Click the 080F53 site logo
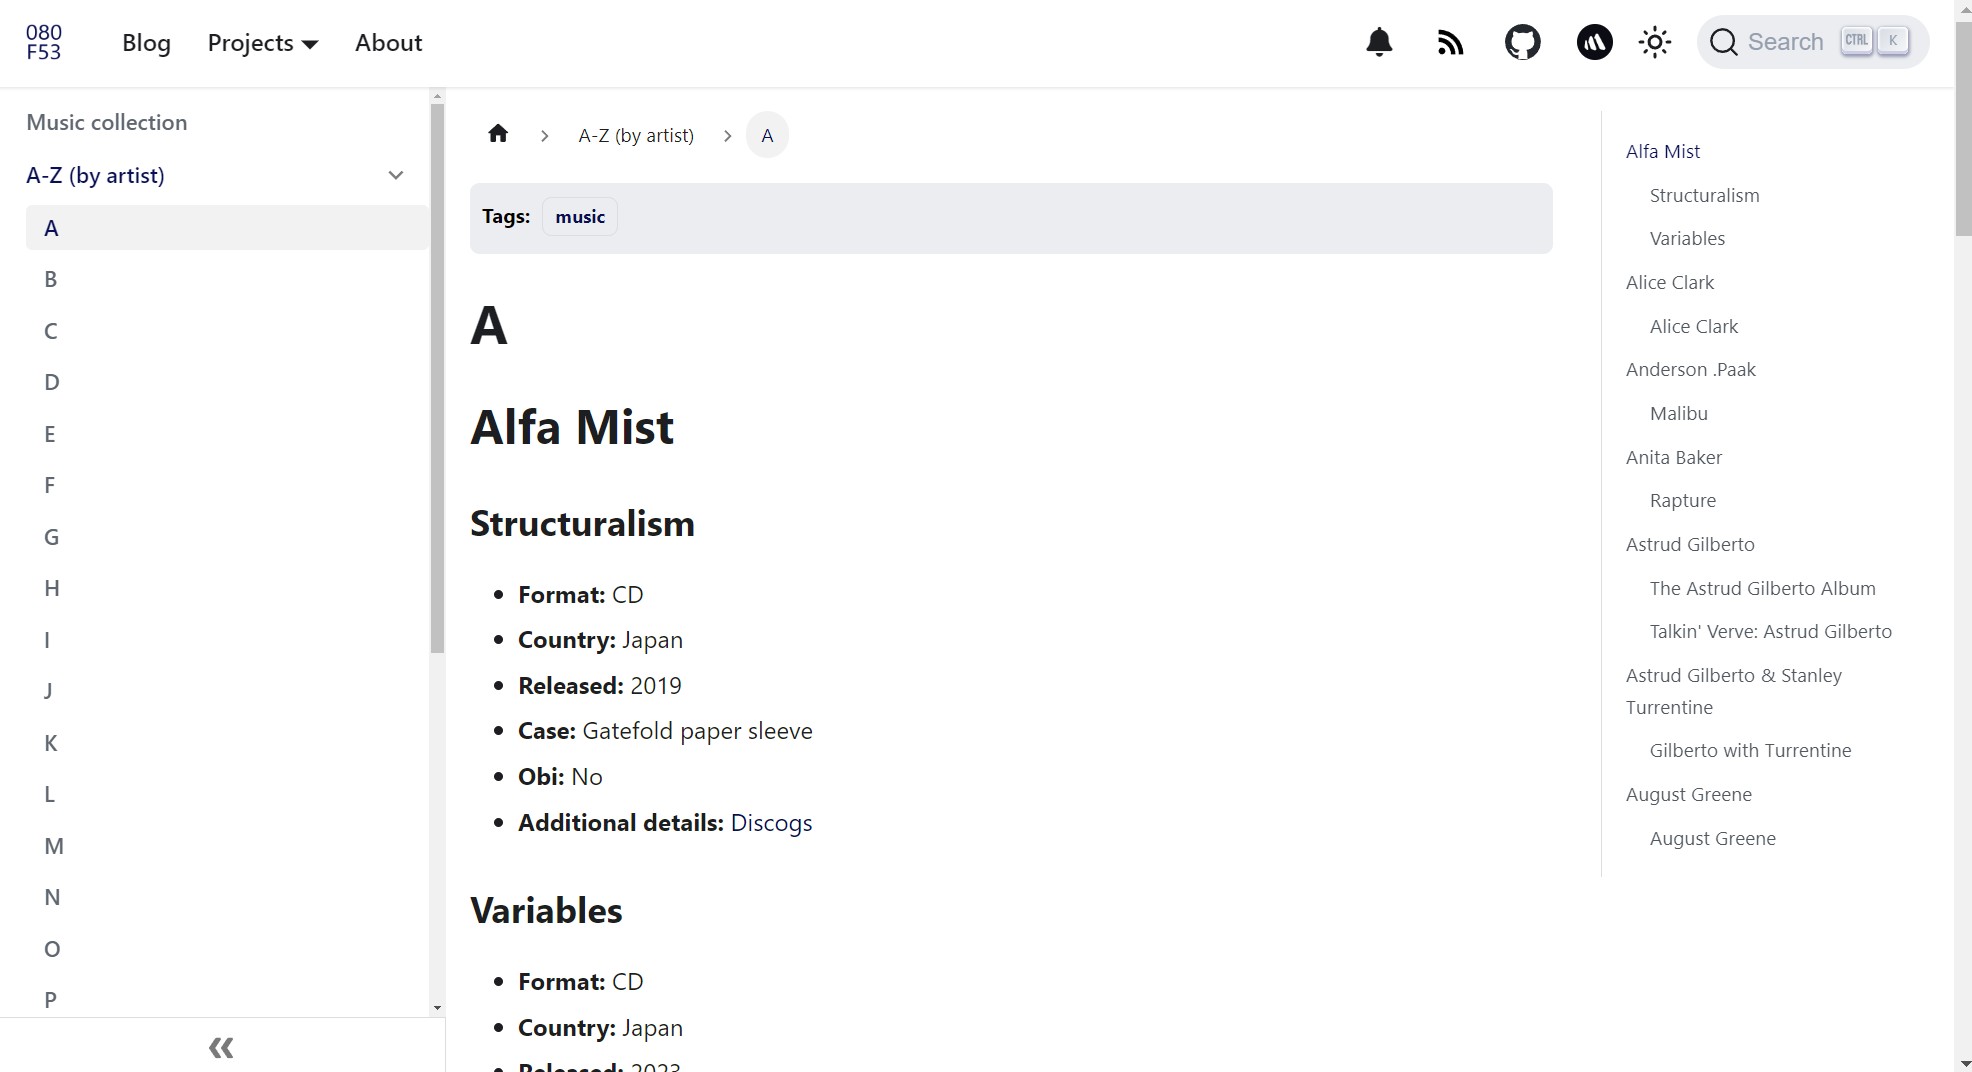This screenshot has height=1072, width=1972. pyautogui.click(x=44, y=42)
